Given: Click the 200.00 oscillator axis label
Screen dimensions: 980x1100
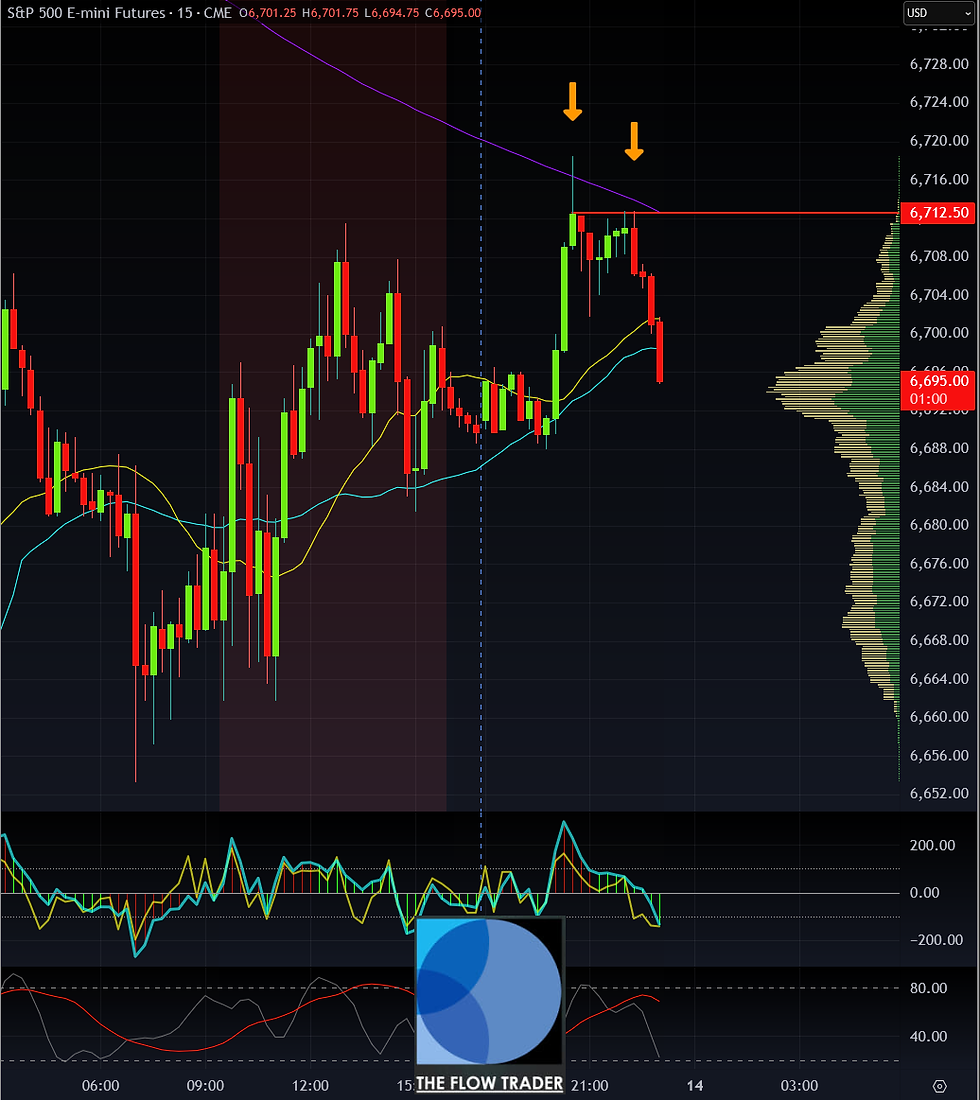Looking at the screenshot, I should click(x=933, y=845).
